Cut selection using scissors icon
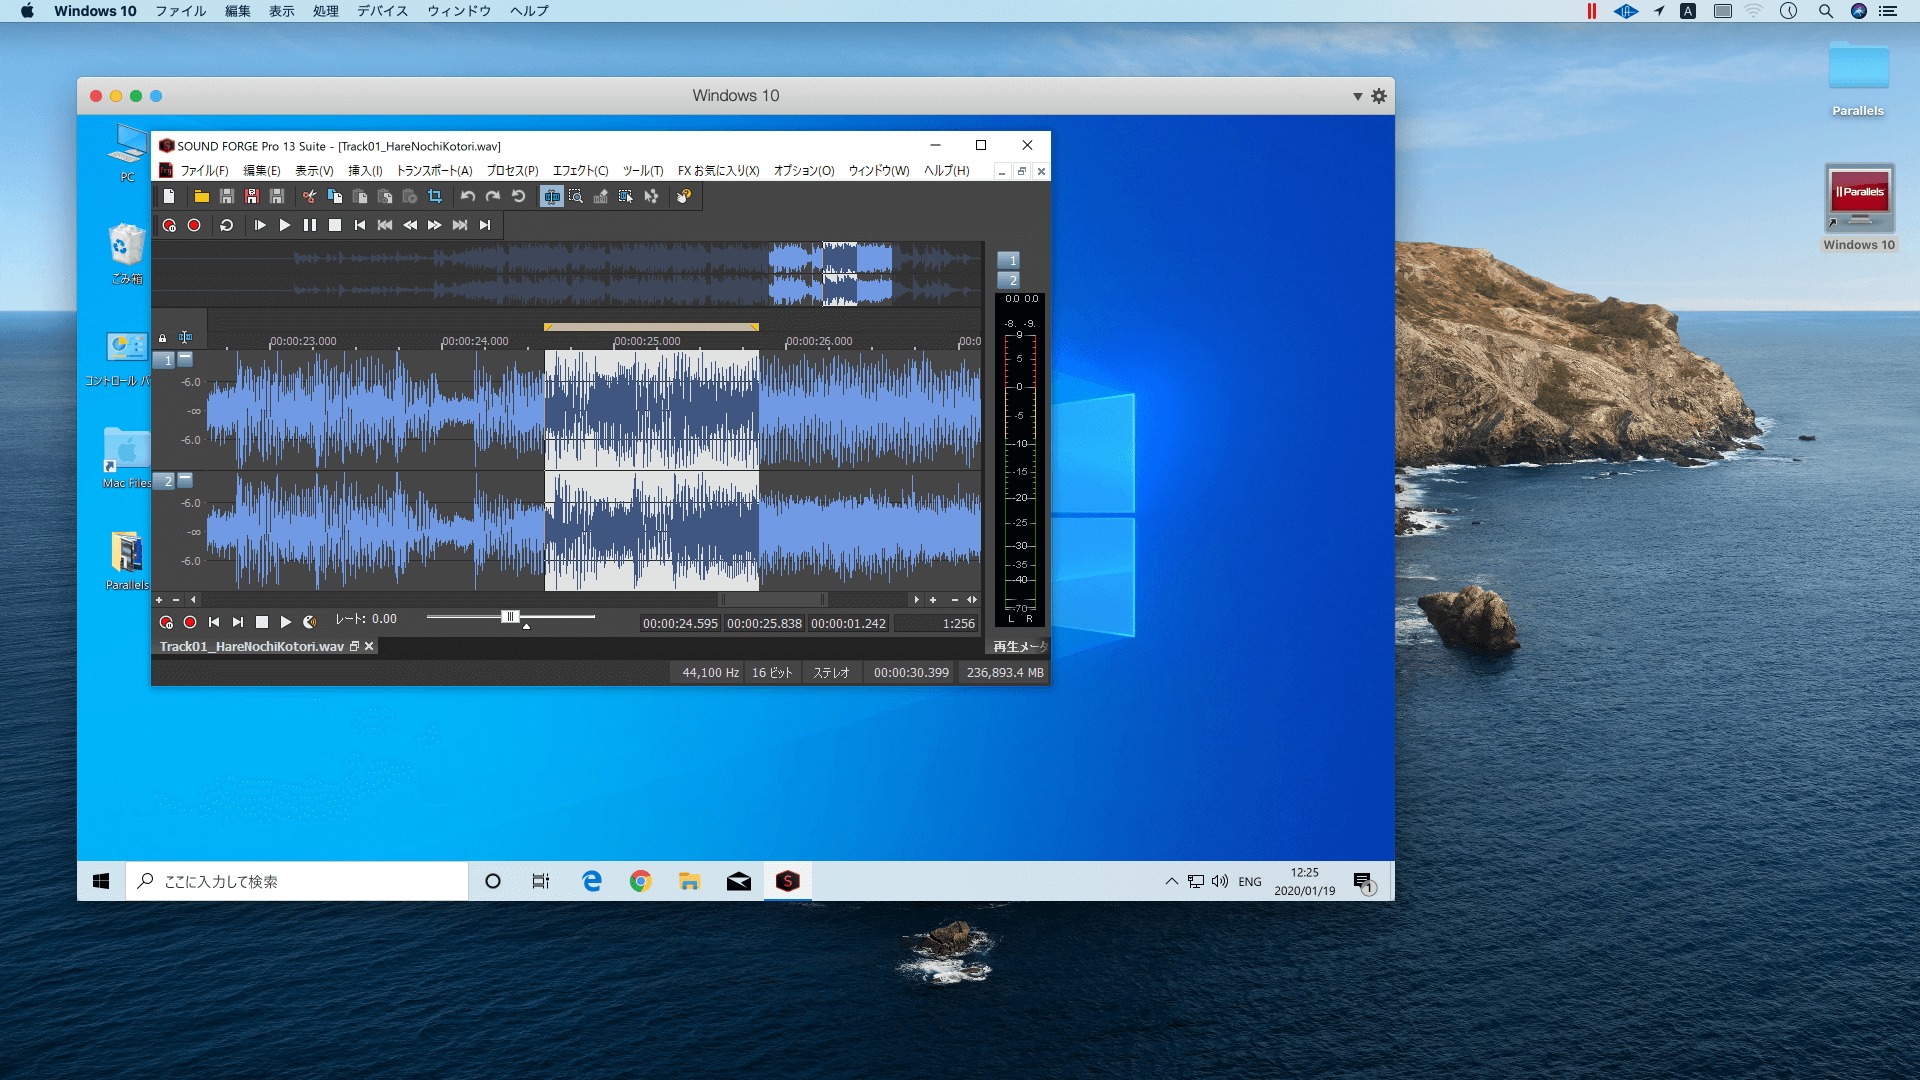This screenshot has width=1920, height=1080. (310, 197)
